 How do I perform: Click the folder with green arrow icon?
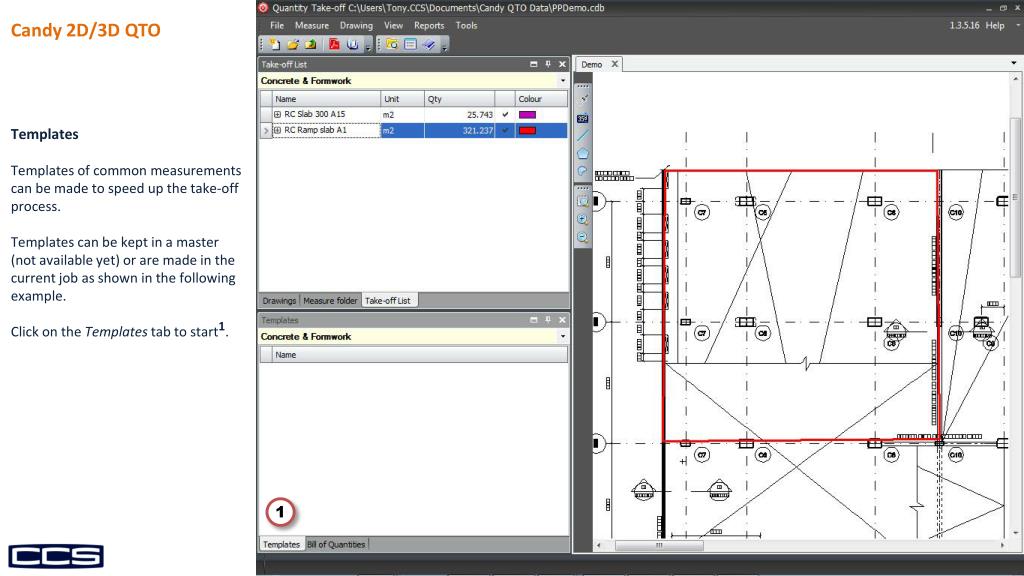(310, 44)
